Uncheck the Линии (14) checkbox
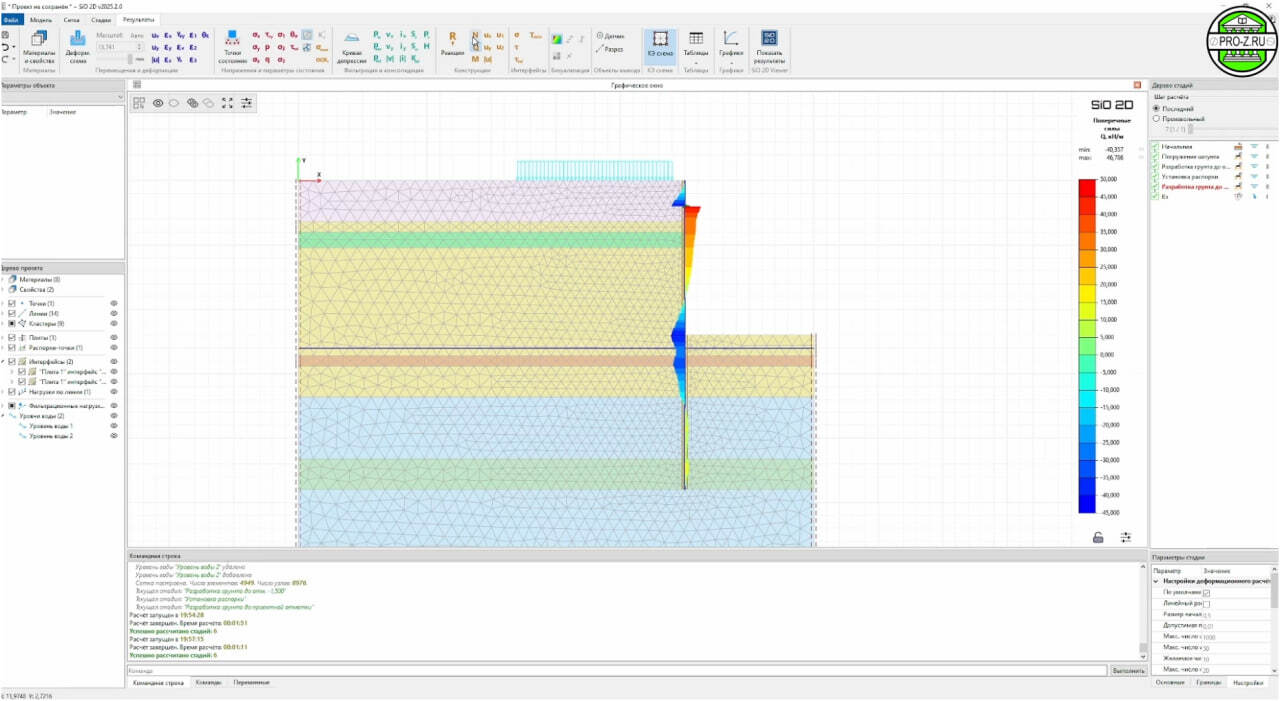Screen dimensions: 1280x701 click(x=12, y=313)
